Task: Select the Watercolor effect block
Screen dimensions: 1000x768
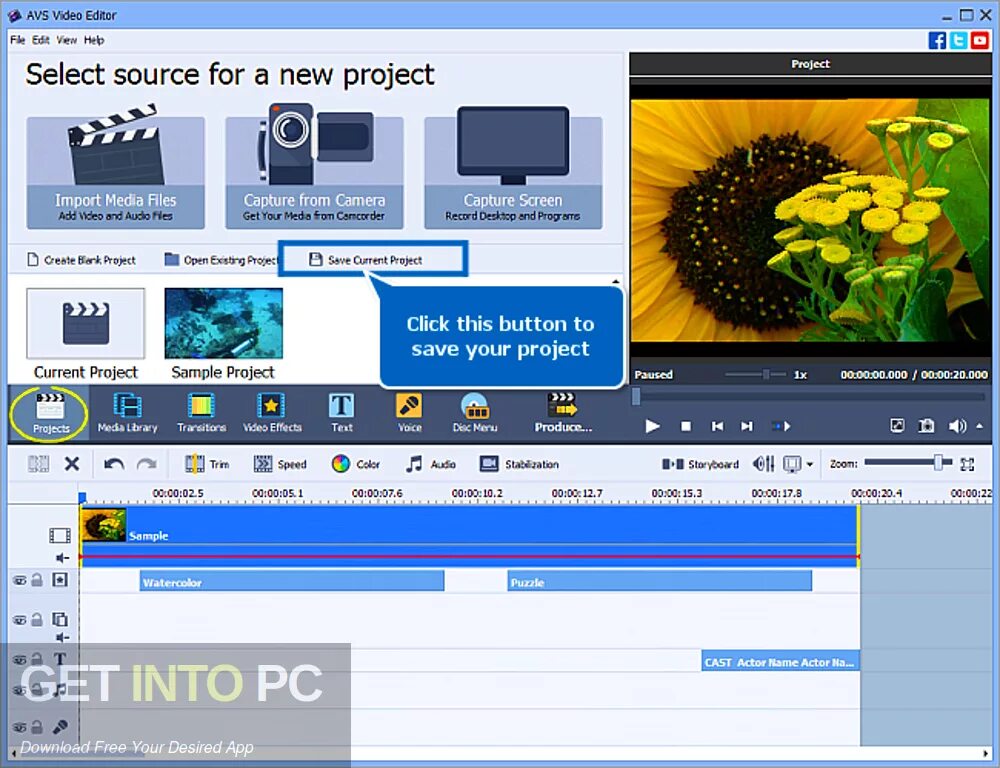Action: coord(291,581)
